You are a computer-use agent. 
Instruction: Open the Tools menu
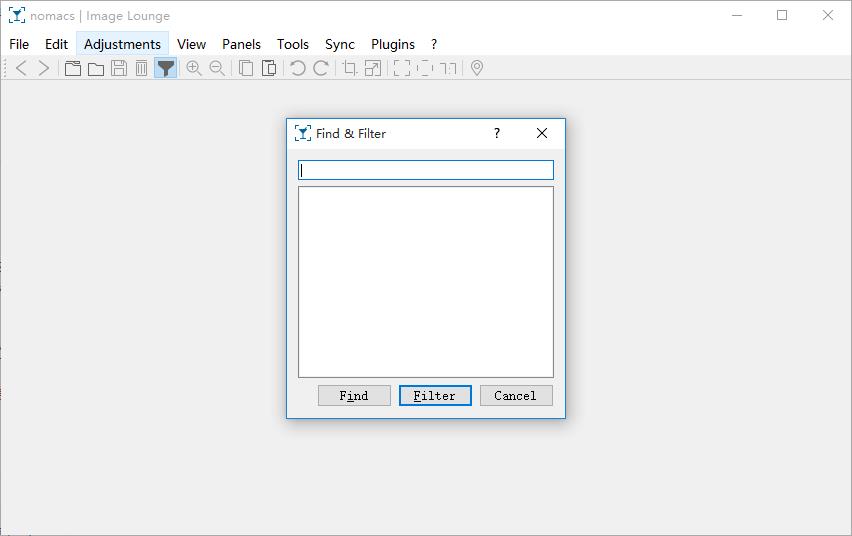click(x=293, y=44)
